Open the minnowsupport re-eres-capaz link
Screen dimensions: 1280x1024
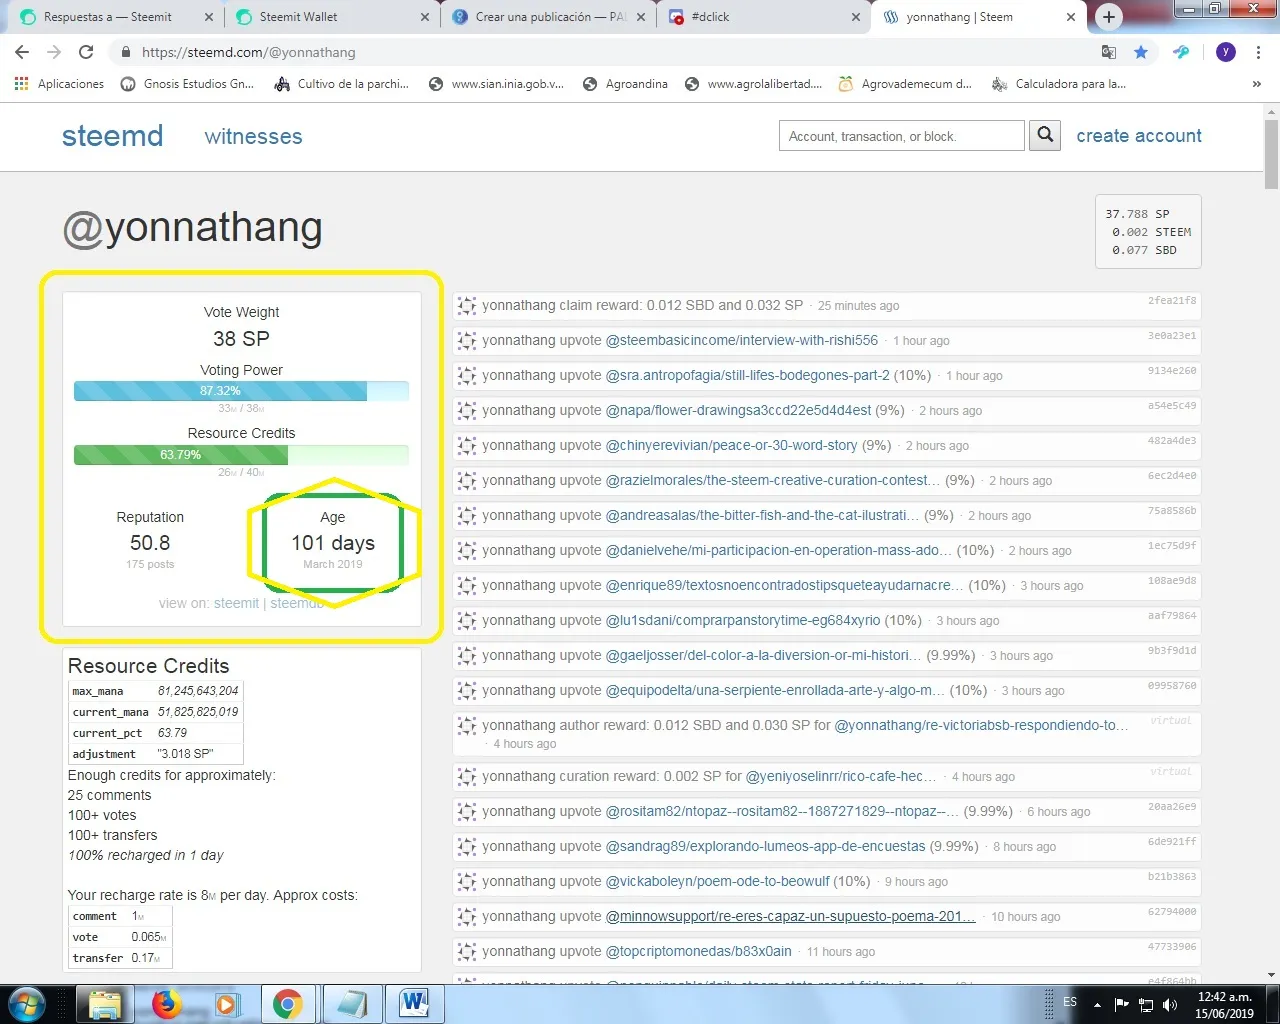click(x=791, y=916)
